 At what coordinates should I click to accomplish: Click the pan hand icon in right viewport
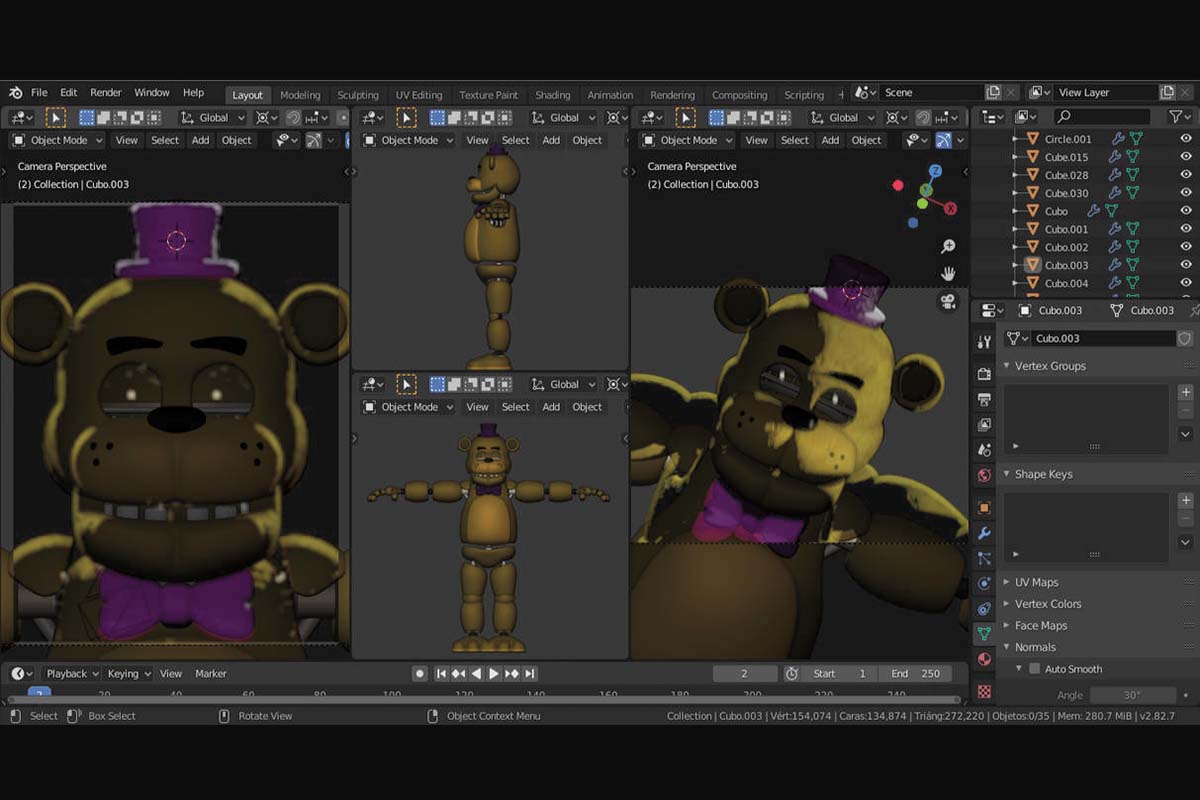(x=948, y=273)
